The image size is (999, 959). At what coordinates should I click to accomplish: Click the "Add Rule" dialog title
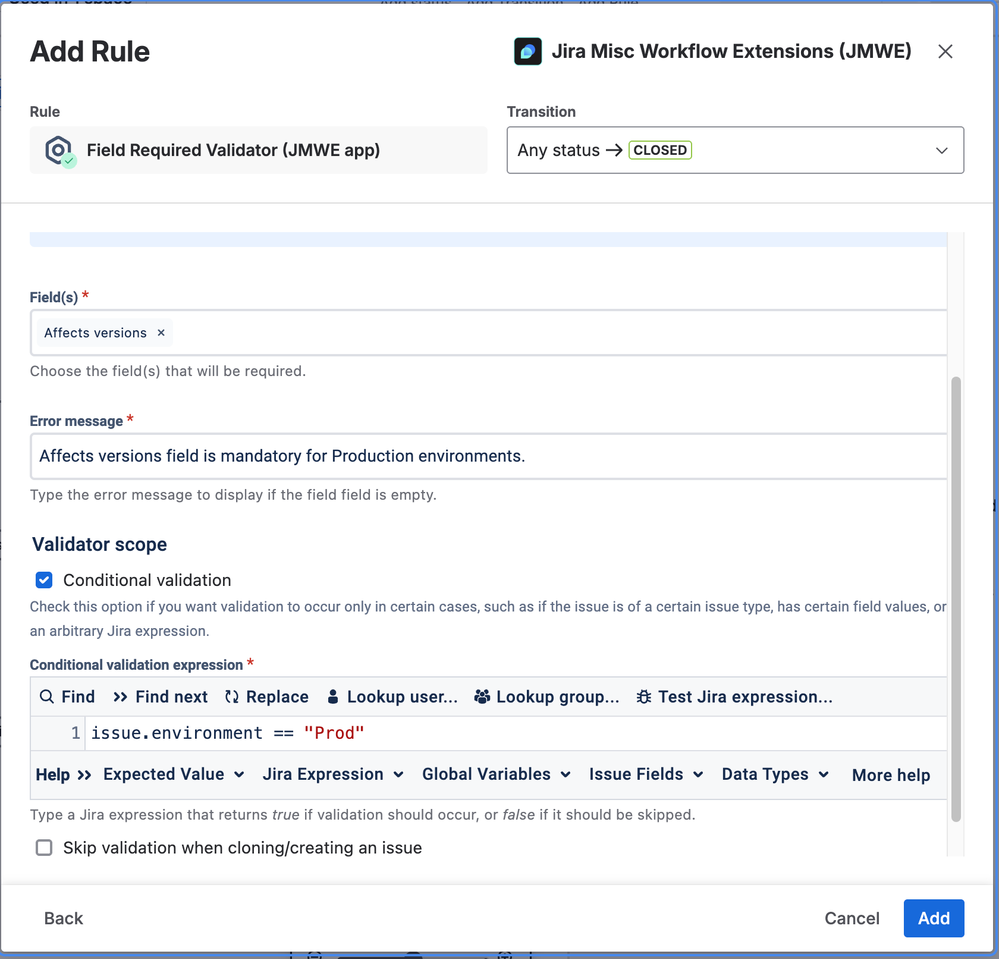click(x=90, y=52)
